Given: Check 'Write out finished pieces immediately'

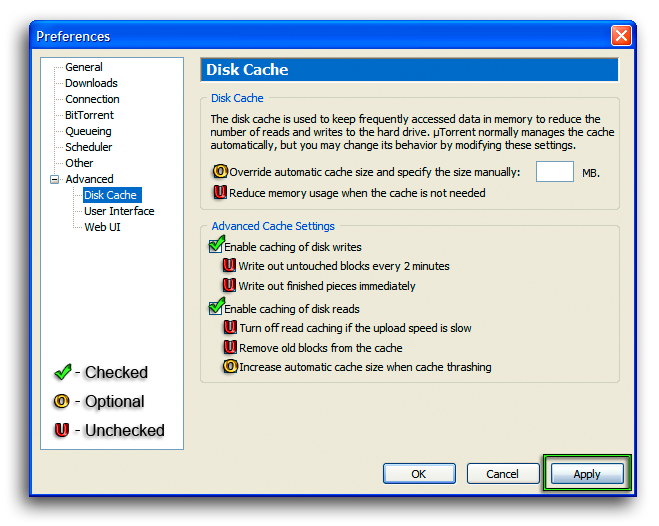Looking at the screenshot, I should point(230,286).
